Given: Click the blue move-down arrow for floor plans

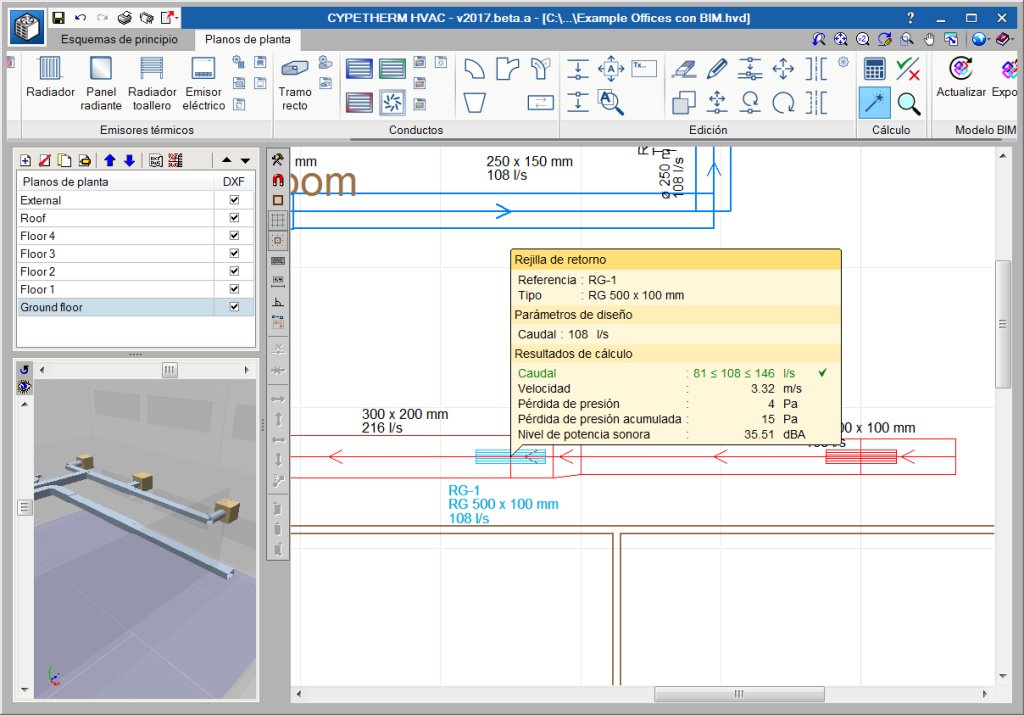Looking at the screenshot, I should pyautogui.click(x=129, y=161).
